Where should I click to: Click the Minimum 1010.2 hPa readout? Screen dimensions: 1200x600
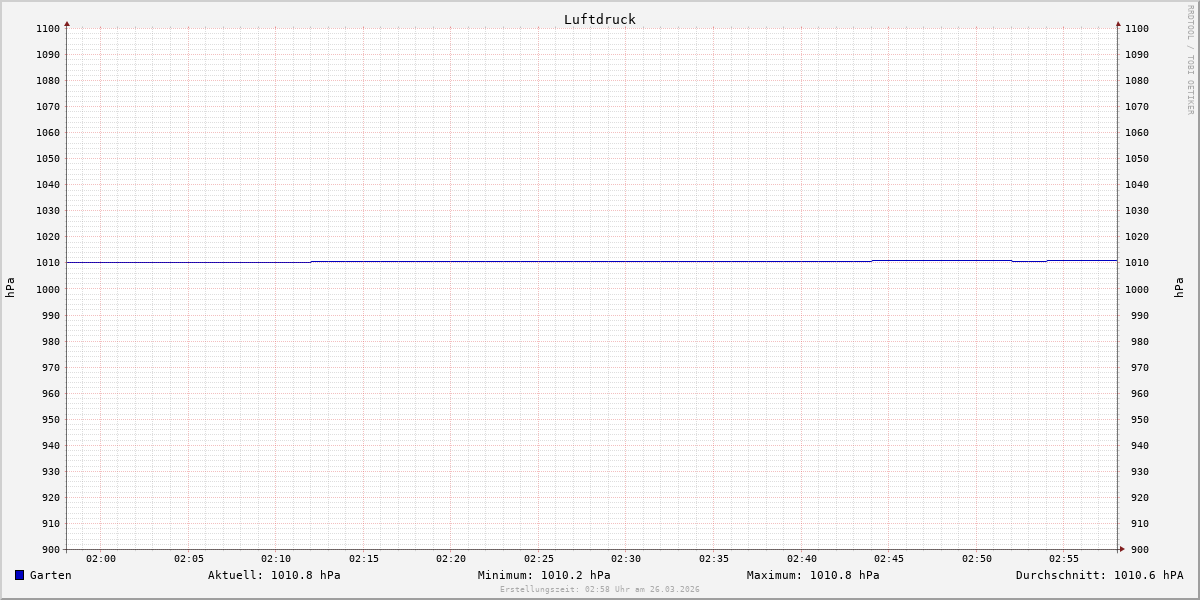[x=544, y=575]
